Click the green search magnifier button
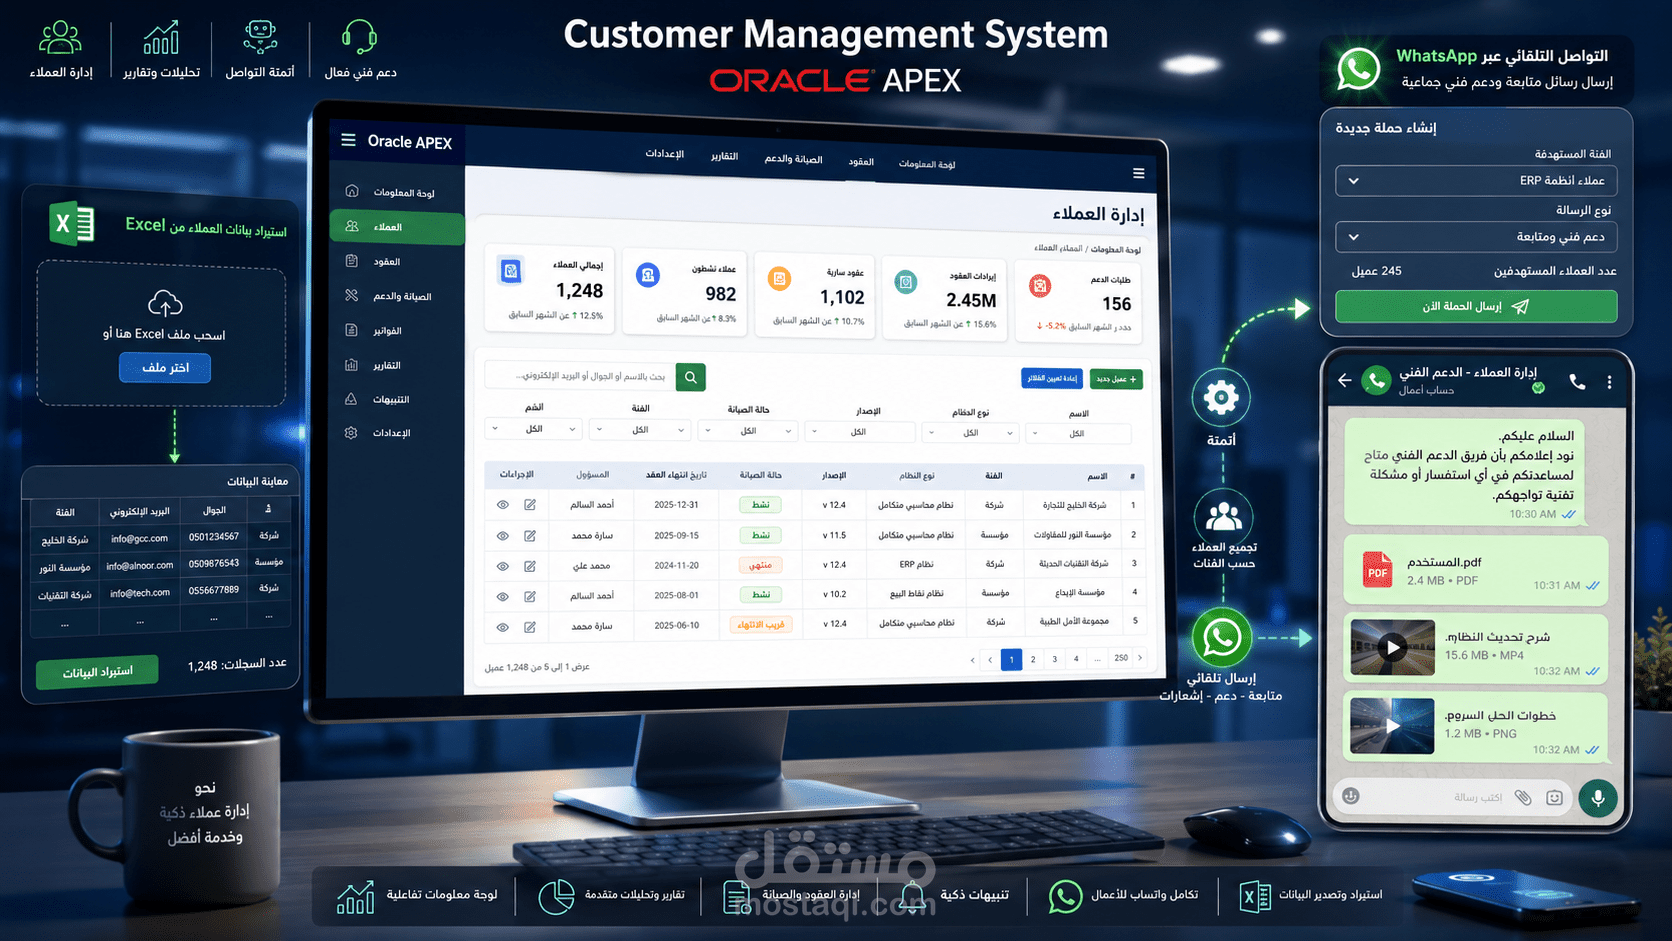Screen dimensions: 1672x941 [690, 377]
